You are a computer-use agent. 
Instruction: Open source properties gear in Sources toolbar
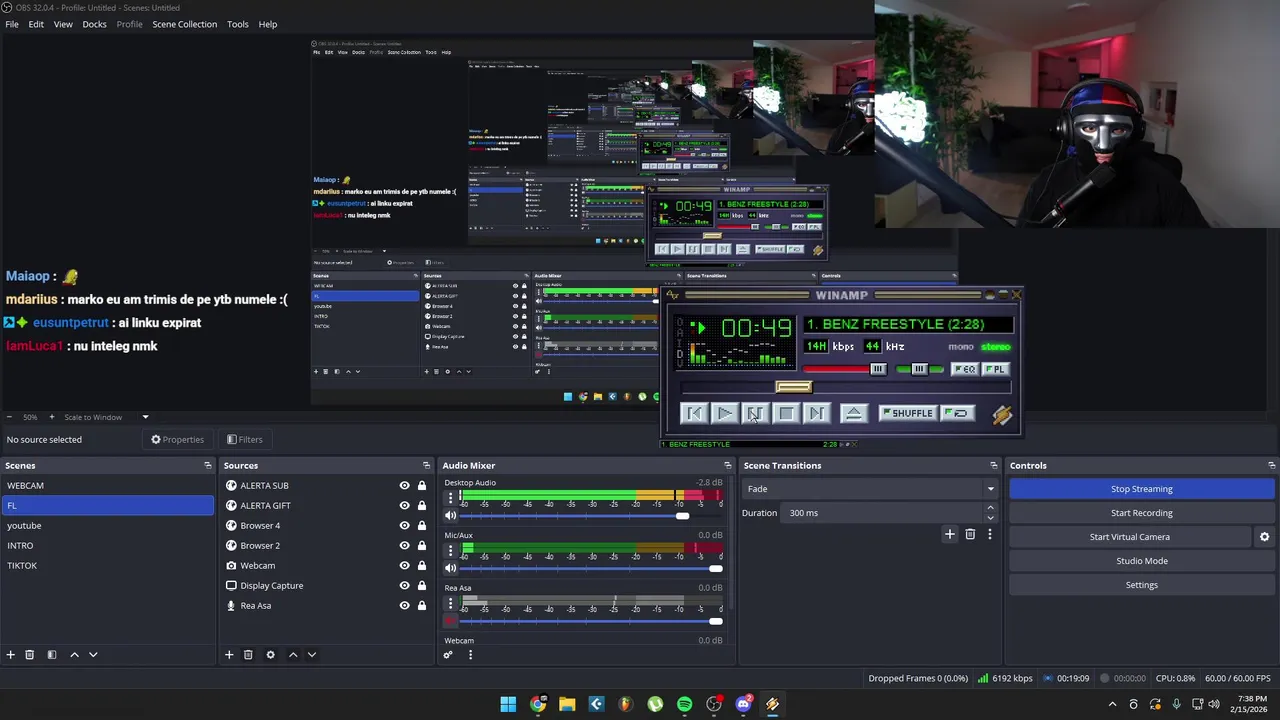[x=270, y=655]
